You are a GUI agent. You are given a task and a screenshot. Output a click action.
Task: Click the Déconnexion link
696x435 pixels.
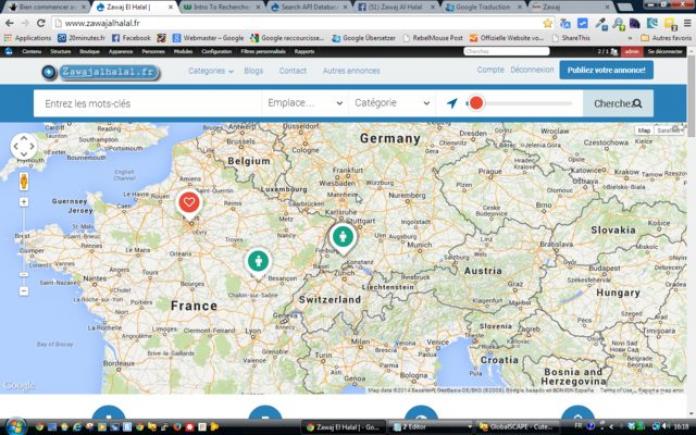tap(532, 70)
